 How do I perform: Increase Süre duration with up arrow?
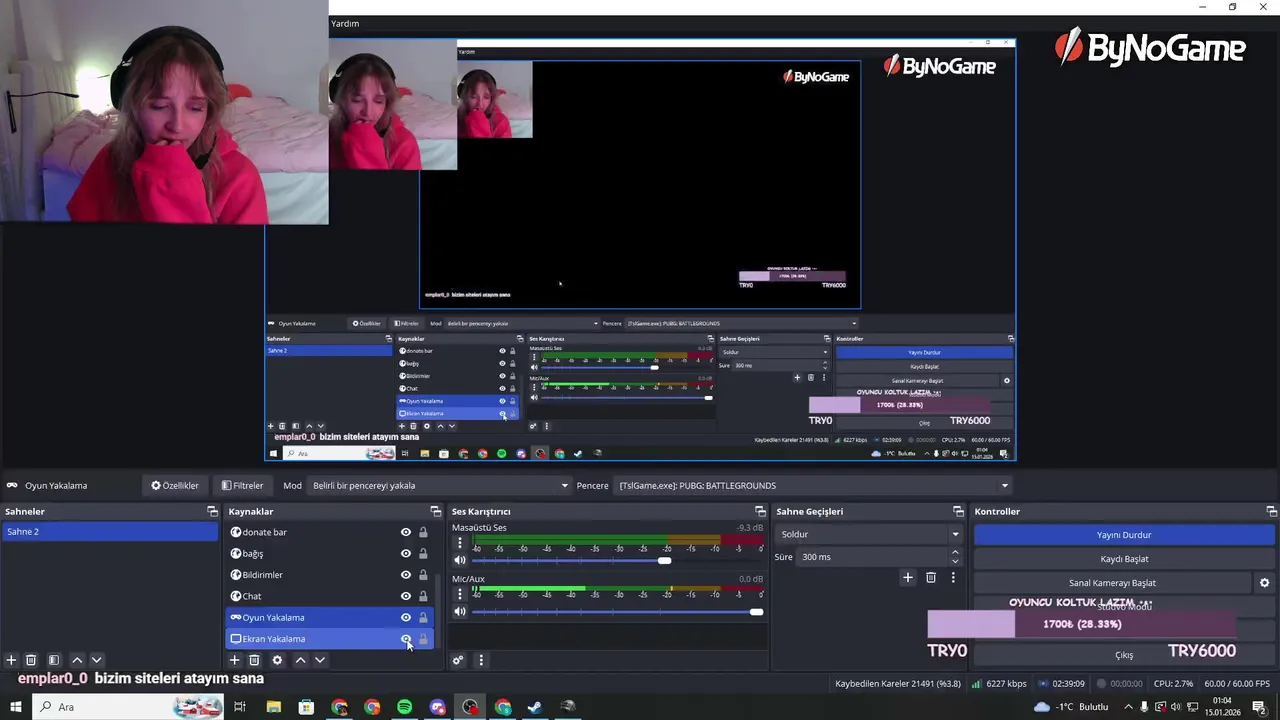955,552
